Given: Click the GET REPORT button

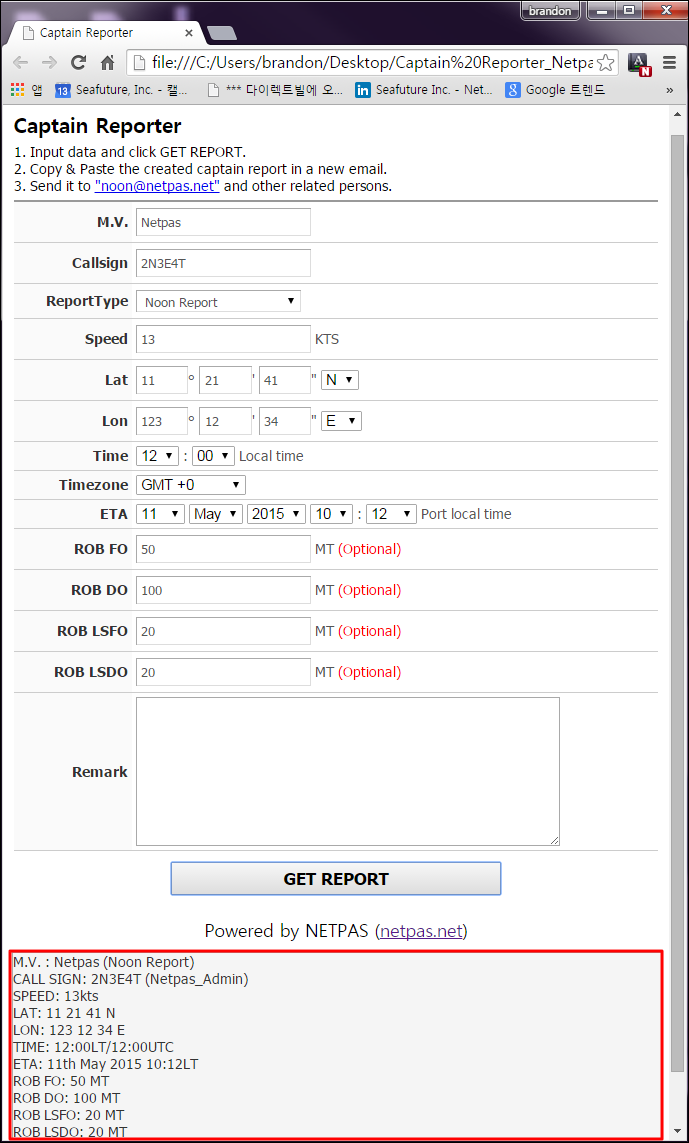Looking at the screenshot, I should [x=336, y=878].
